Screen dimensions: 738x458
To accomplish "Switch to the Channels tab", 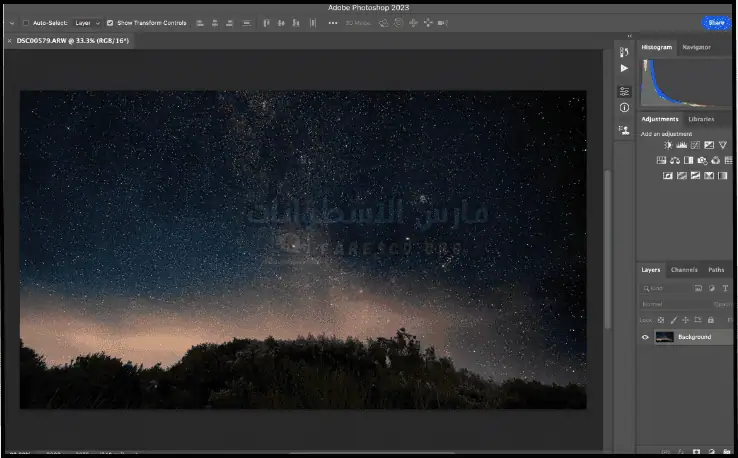I will click(x=684, y=270).
